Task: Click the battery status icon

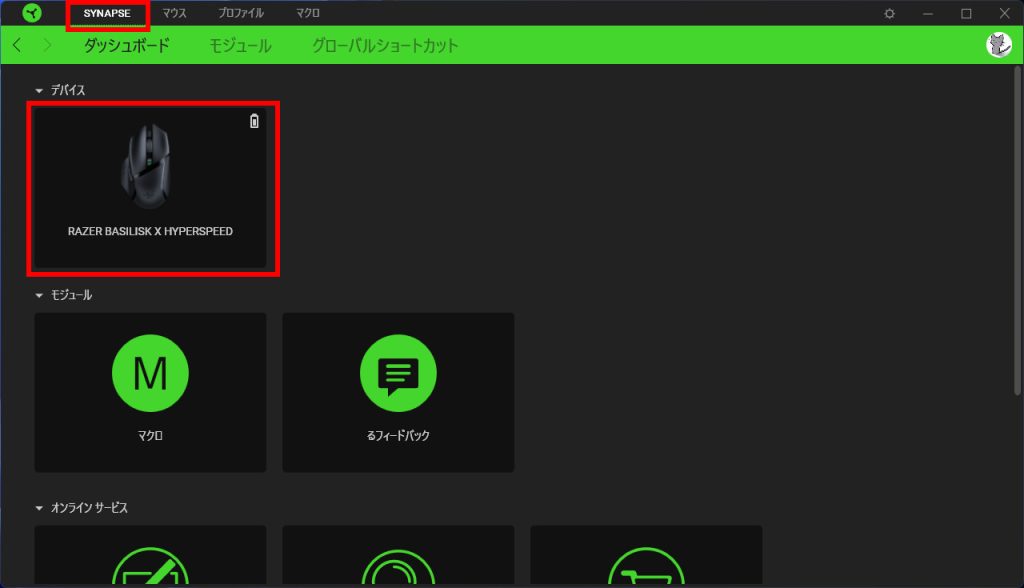Action: pos(254,121)
